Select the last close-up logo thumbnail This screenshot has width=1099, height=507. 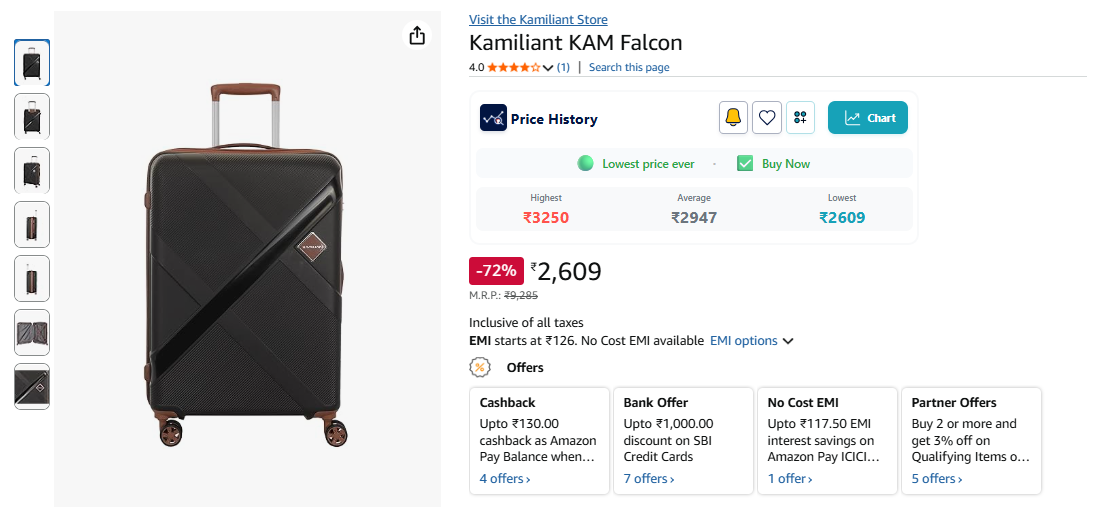pyautogui.click(x=32, y=386)
